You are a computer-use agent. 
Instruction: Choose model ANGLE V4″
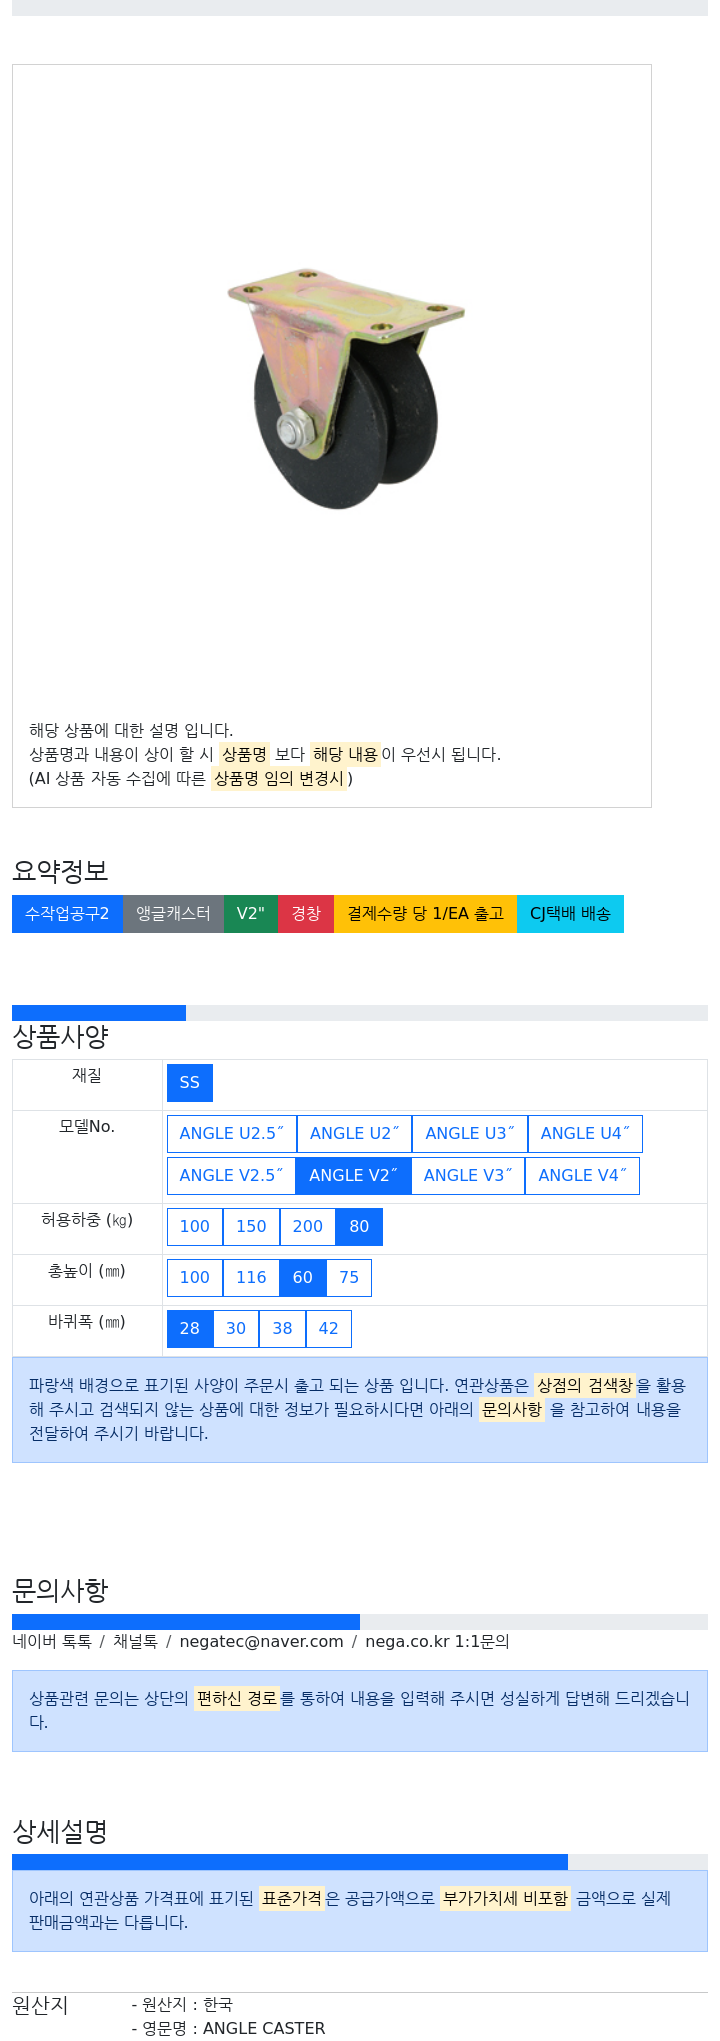[582, 1176]
